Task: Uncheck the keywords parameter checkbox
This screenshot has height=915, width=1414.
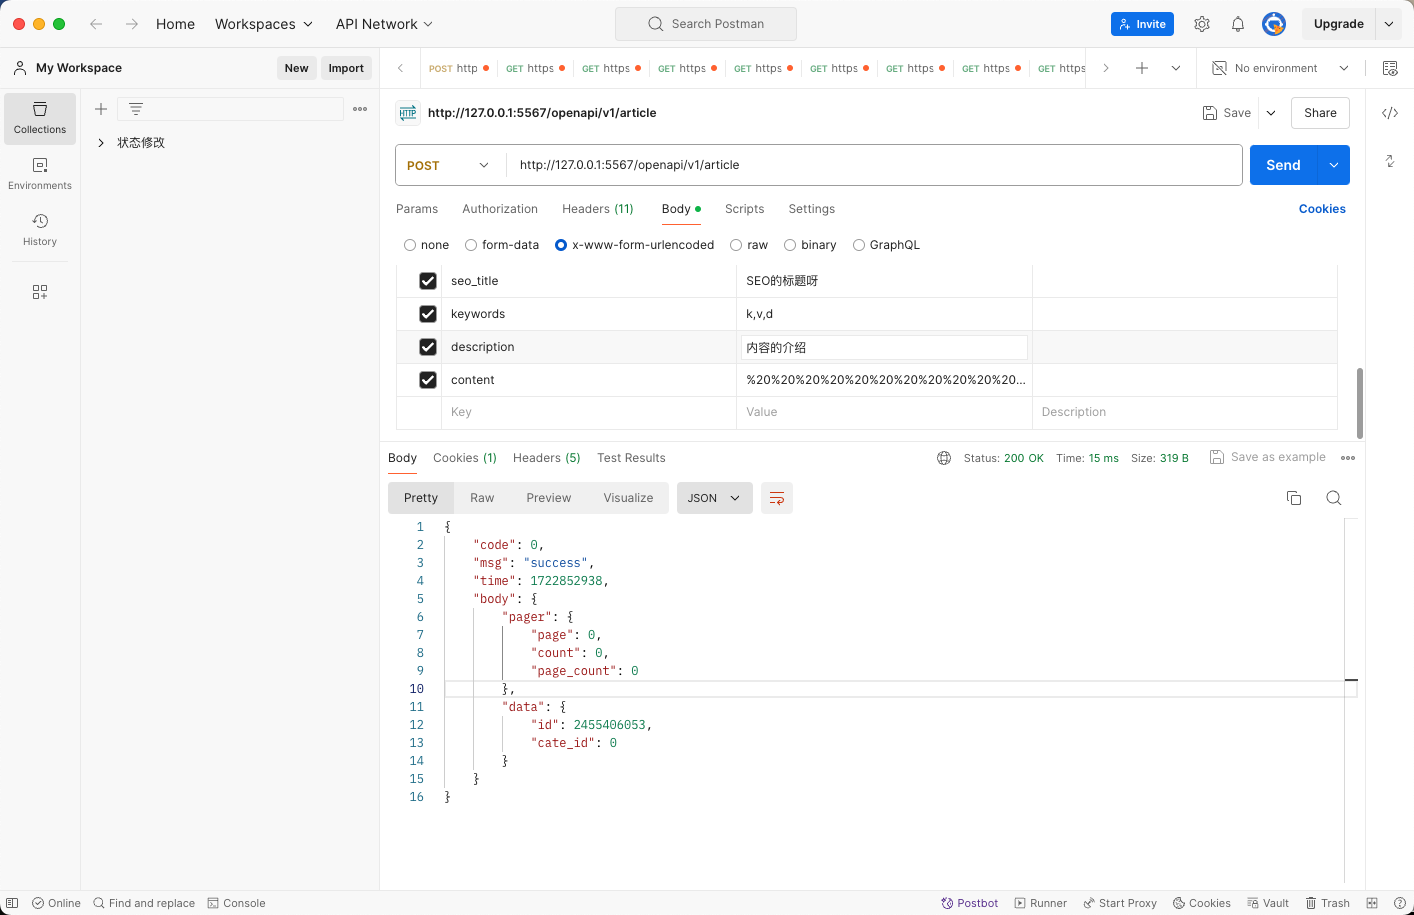Action: [428, 314]
